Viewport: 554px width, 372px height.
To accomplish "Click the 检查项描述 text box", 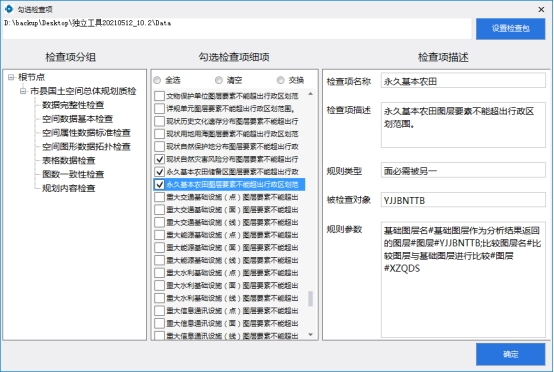I will click(x=463, y=125).
